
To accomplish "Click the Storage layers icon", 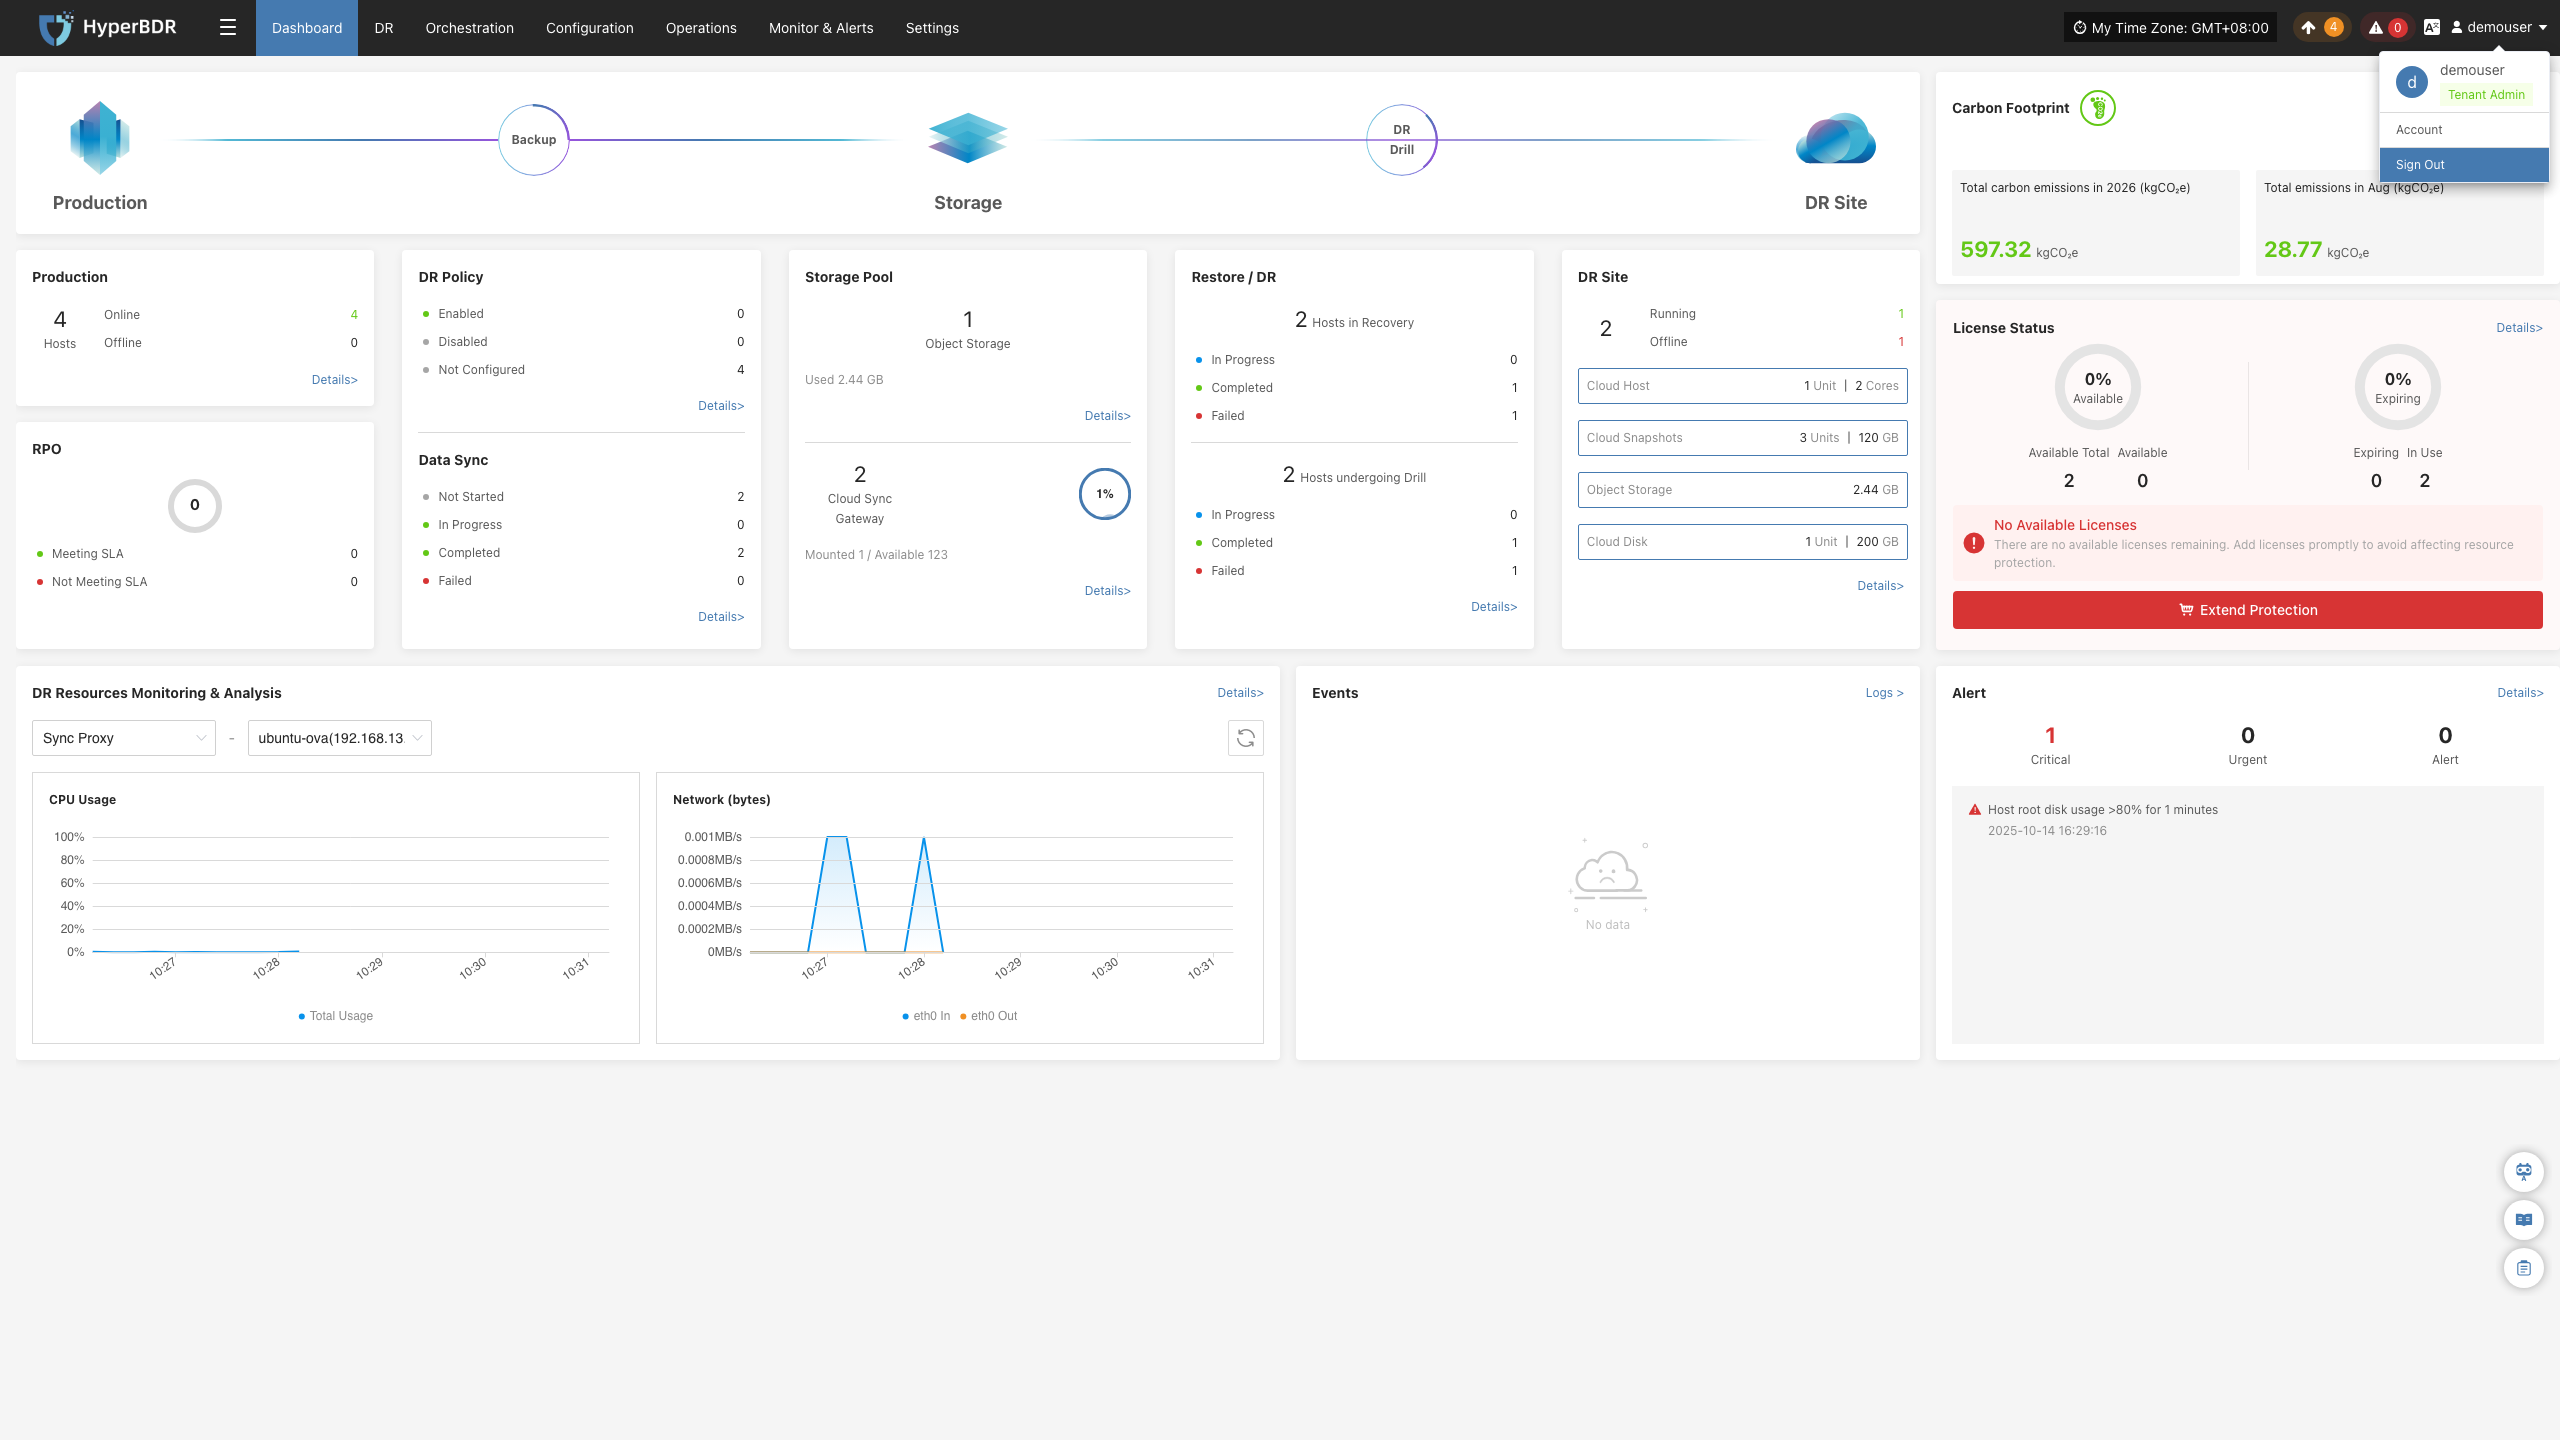I will 967,138.
